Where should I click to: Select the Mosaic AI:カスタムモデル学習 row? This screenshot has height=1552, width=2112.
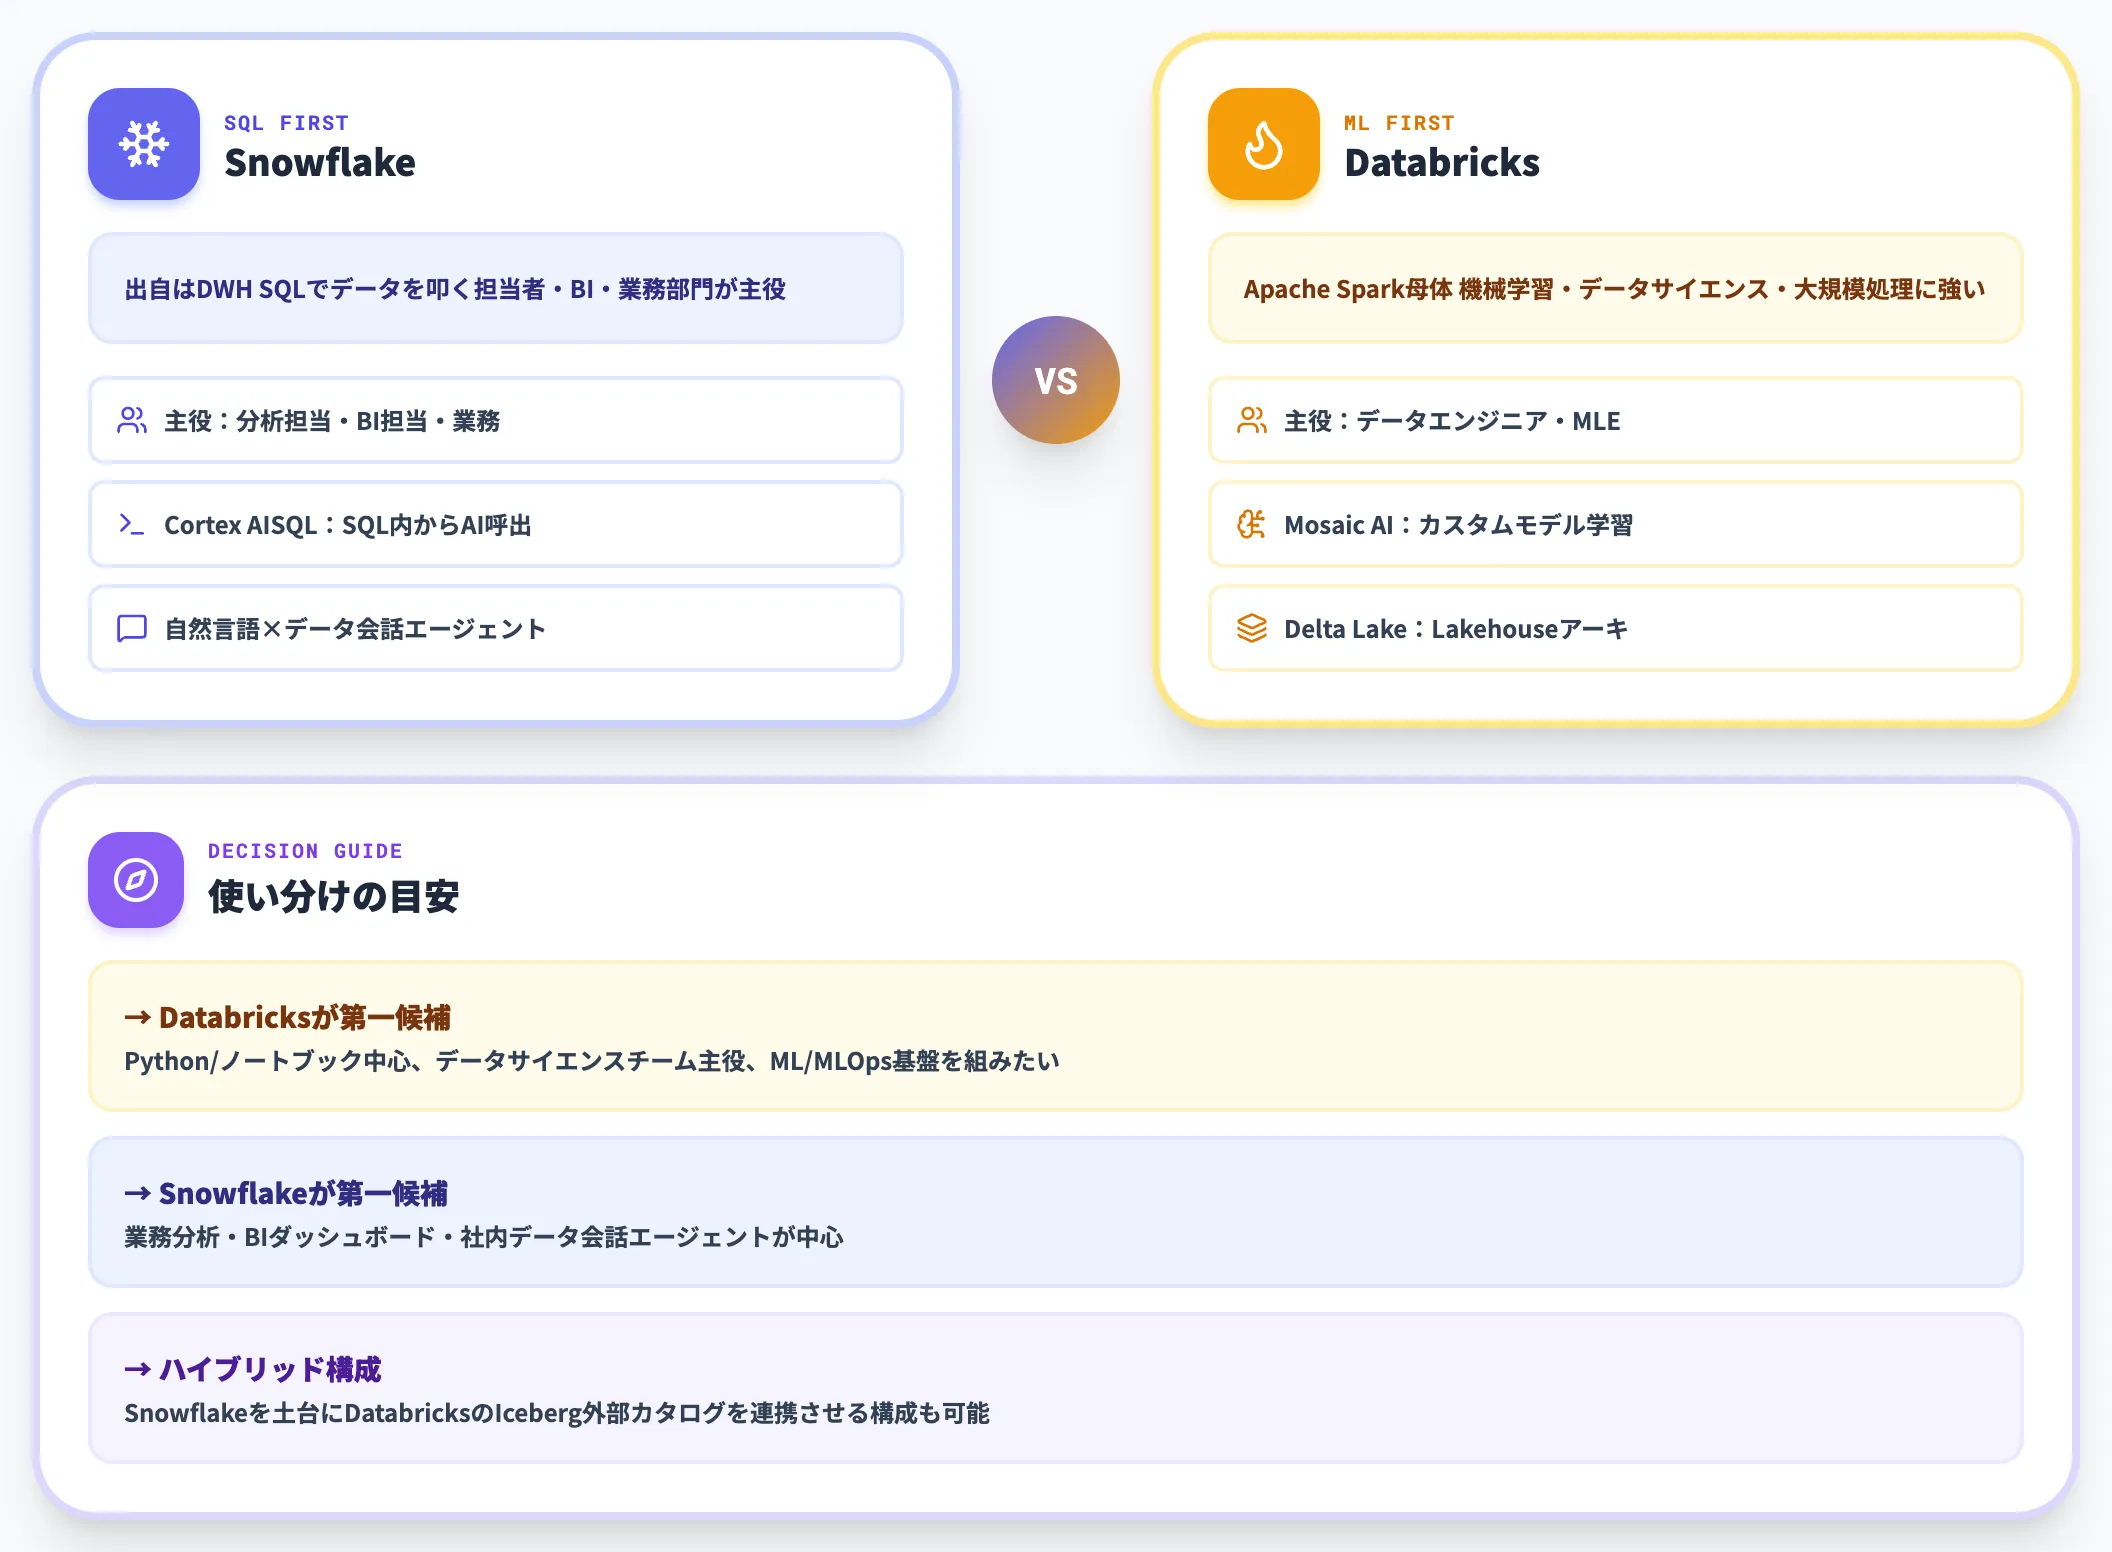[x=1616, y=524]
